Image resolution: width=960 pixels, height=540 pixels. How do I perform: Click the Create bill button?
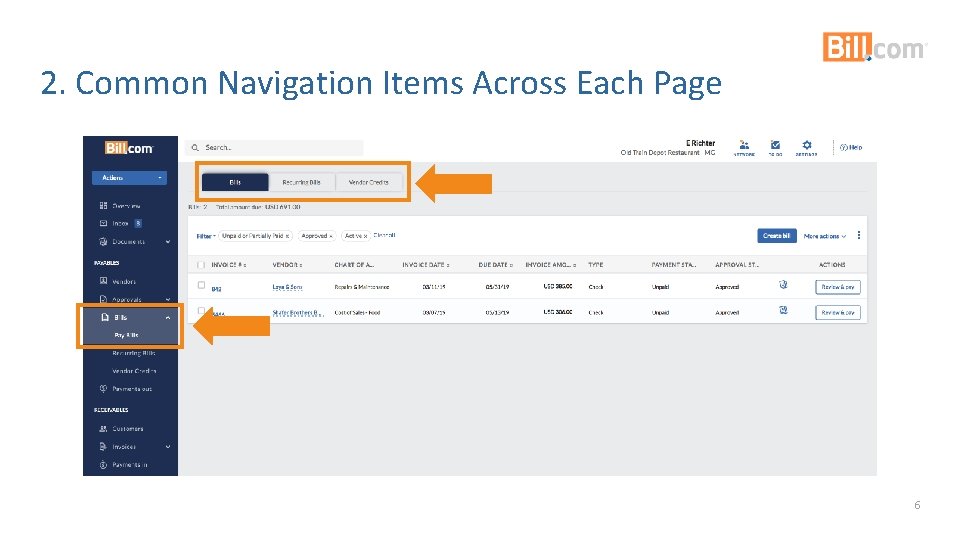pyautogui.click(x=776, y=236)
